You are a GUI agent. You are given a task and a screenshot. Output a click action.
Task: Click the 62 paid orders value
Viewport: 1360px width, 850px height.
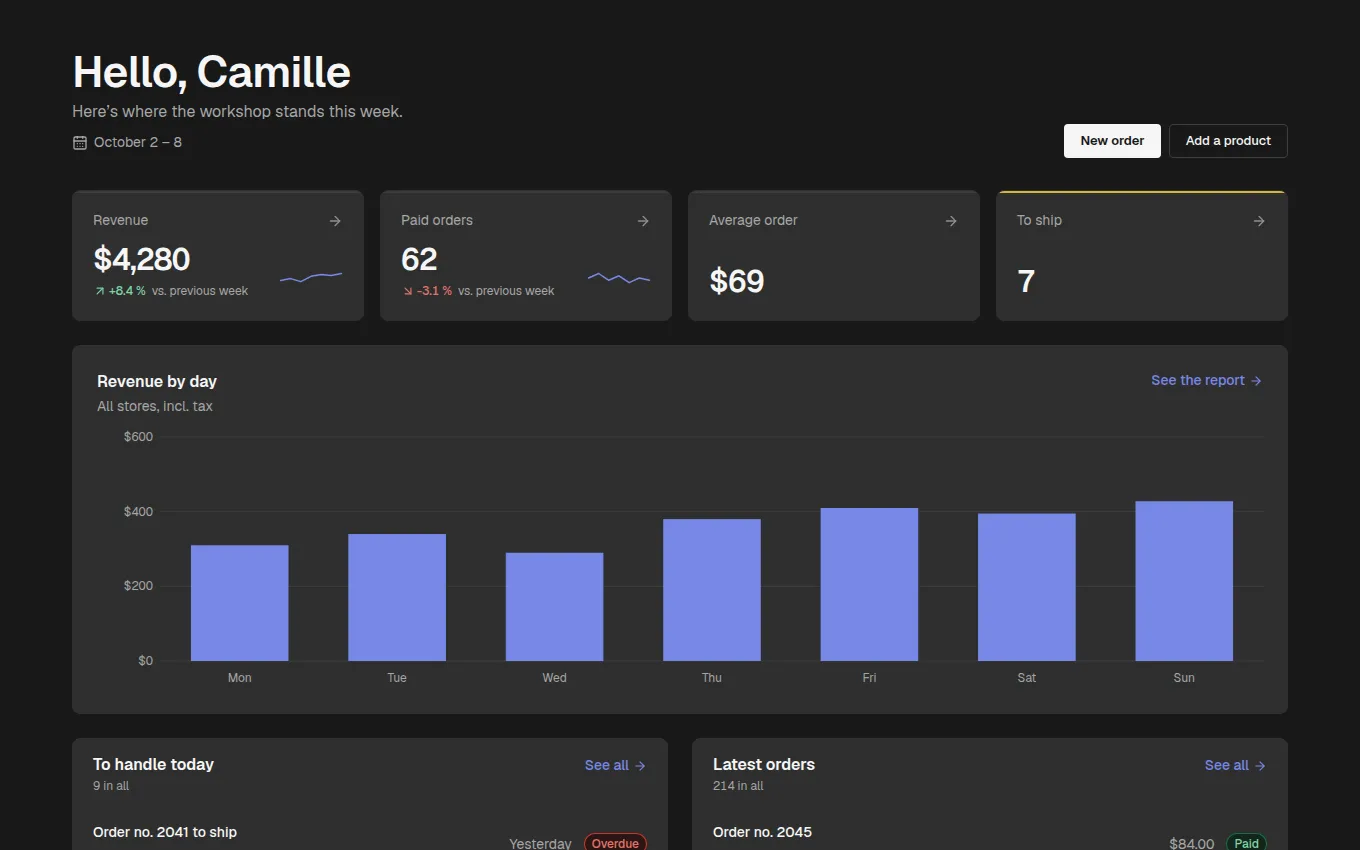pos(419,259)
